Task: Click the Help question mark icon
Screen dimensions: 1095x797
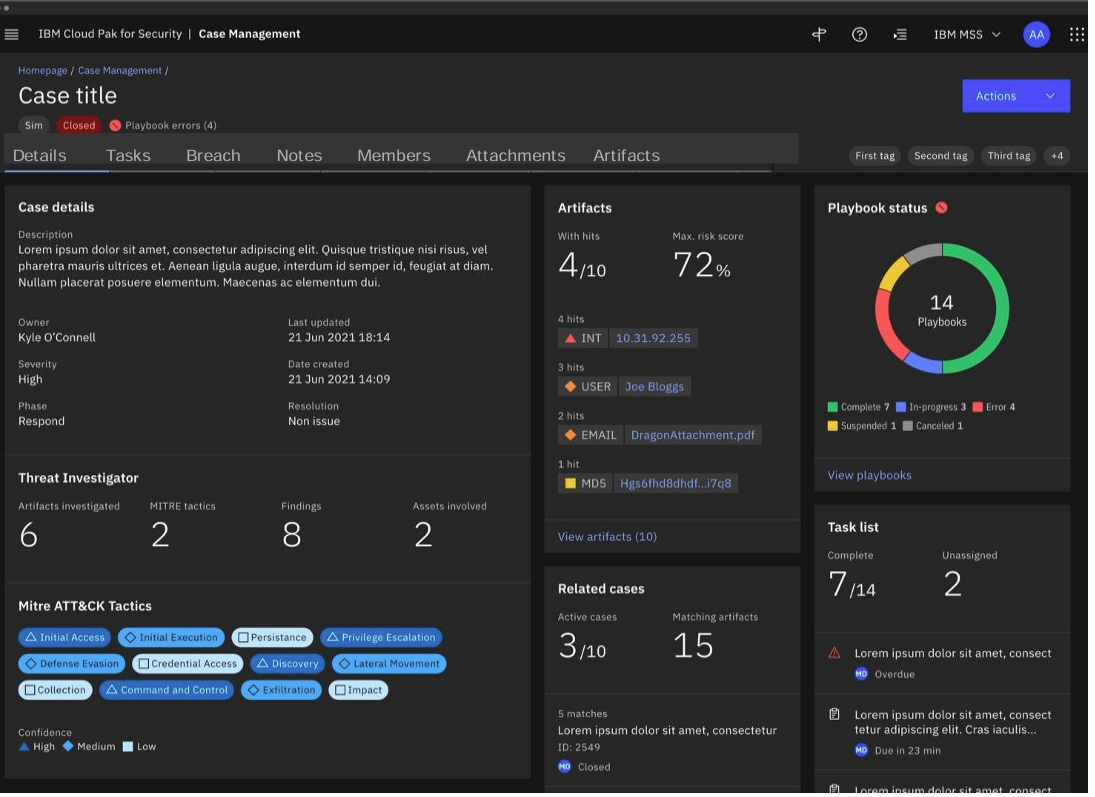Action: click(x=858, y=33)
